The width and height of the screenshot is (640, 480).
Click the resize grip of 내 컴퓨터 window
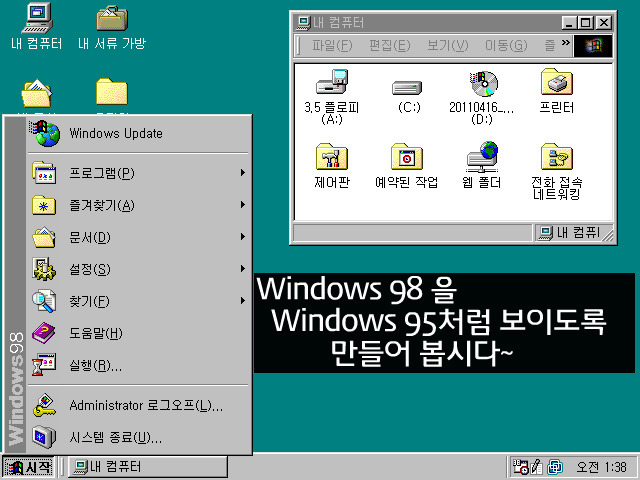coord(608,236)
